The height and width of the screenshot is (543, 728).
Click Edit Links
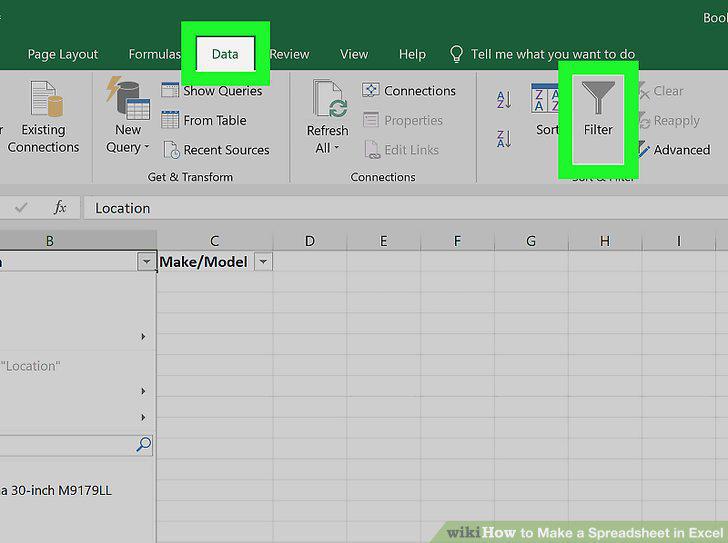(x=402, y=150)
